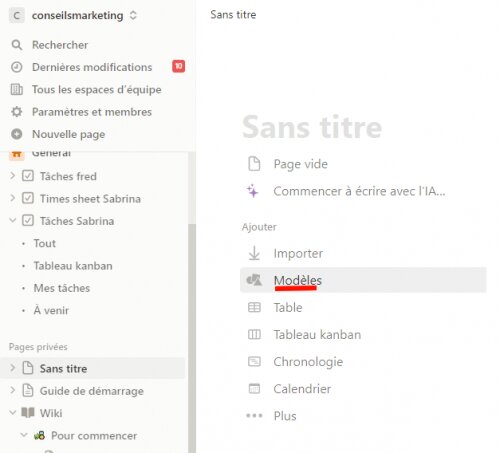
Task: Collapse the Pour commencer page
Action: pos(24,435)
